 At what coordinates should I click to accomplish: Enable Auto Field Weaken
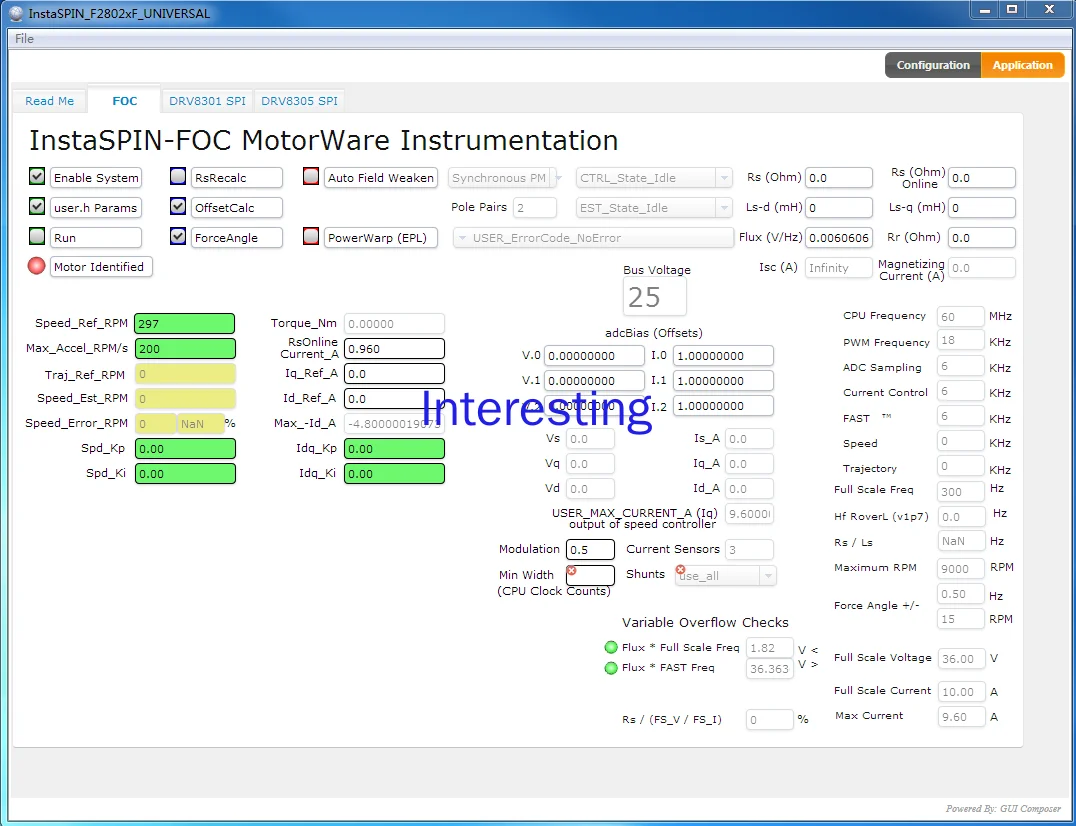click(309, 177)
